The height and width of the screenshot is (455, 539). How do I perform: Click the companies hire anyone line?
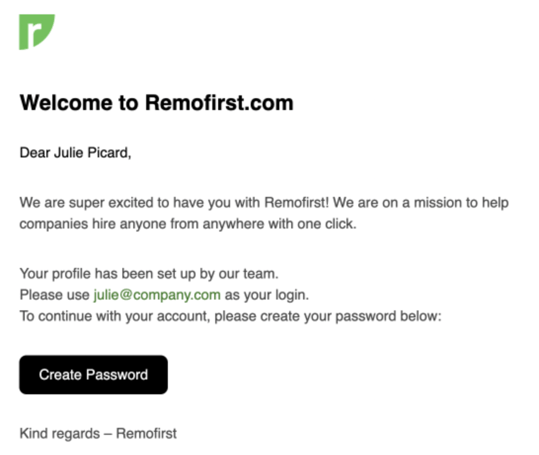point(188,224)
